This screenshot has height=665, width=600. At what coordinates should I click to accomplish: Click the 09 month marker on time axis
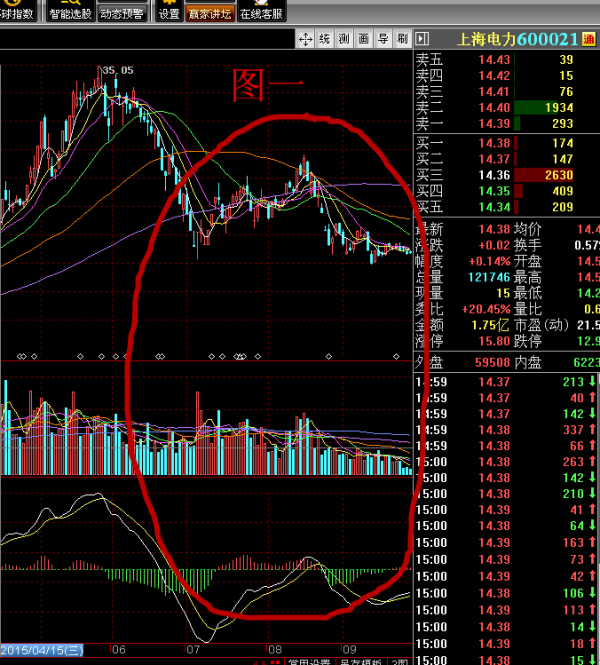click(349, 650)
